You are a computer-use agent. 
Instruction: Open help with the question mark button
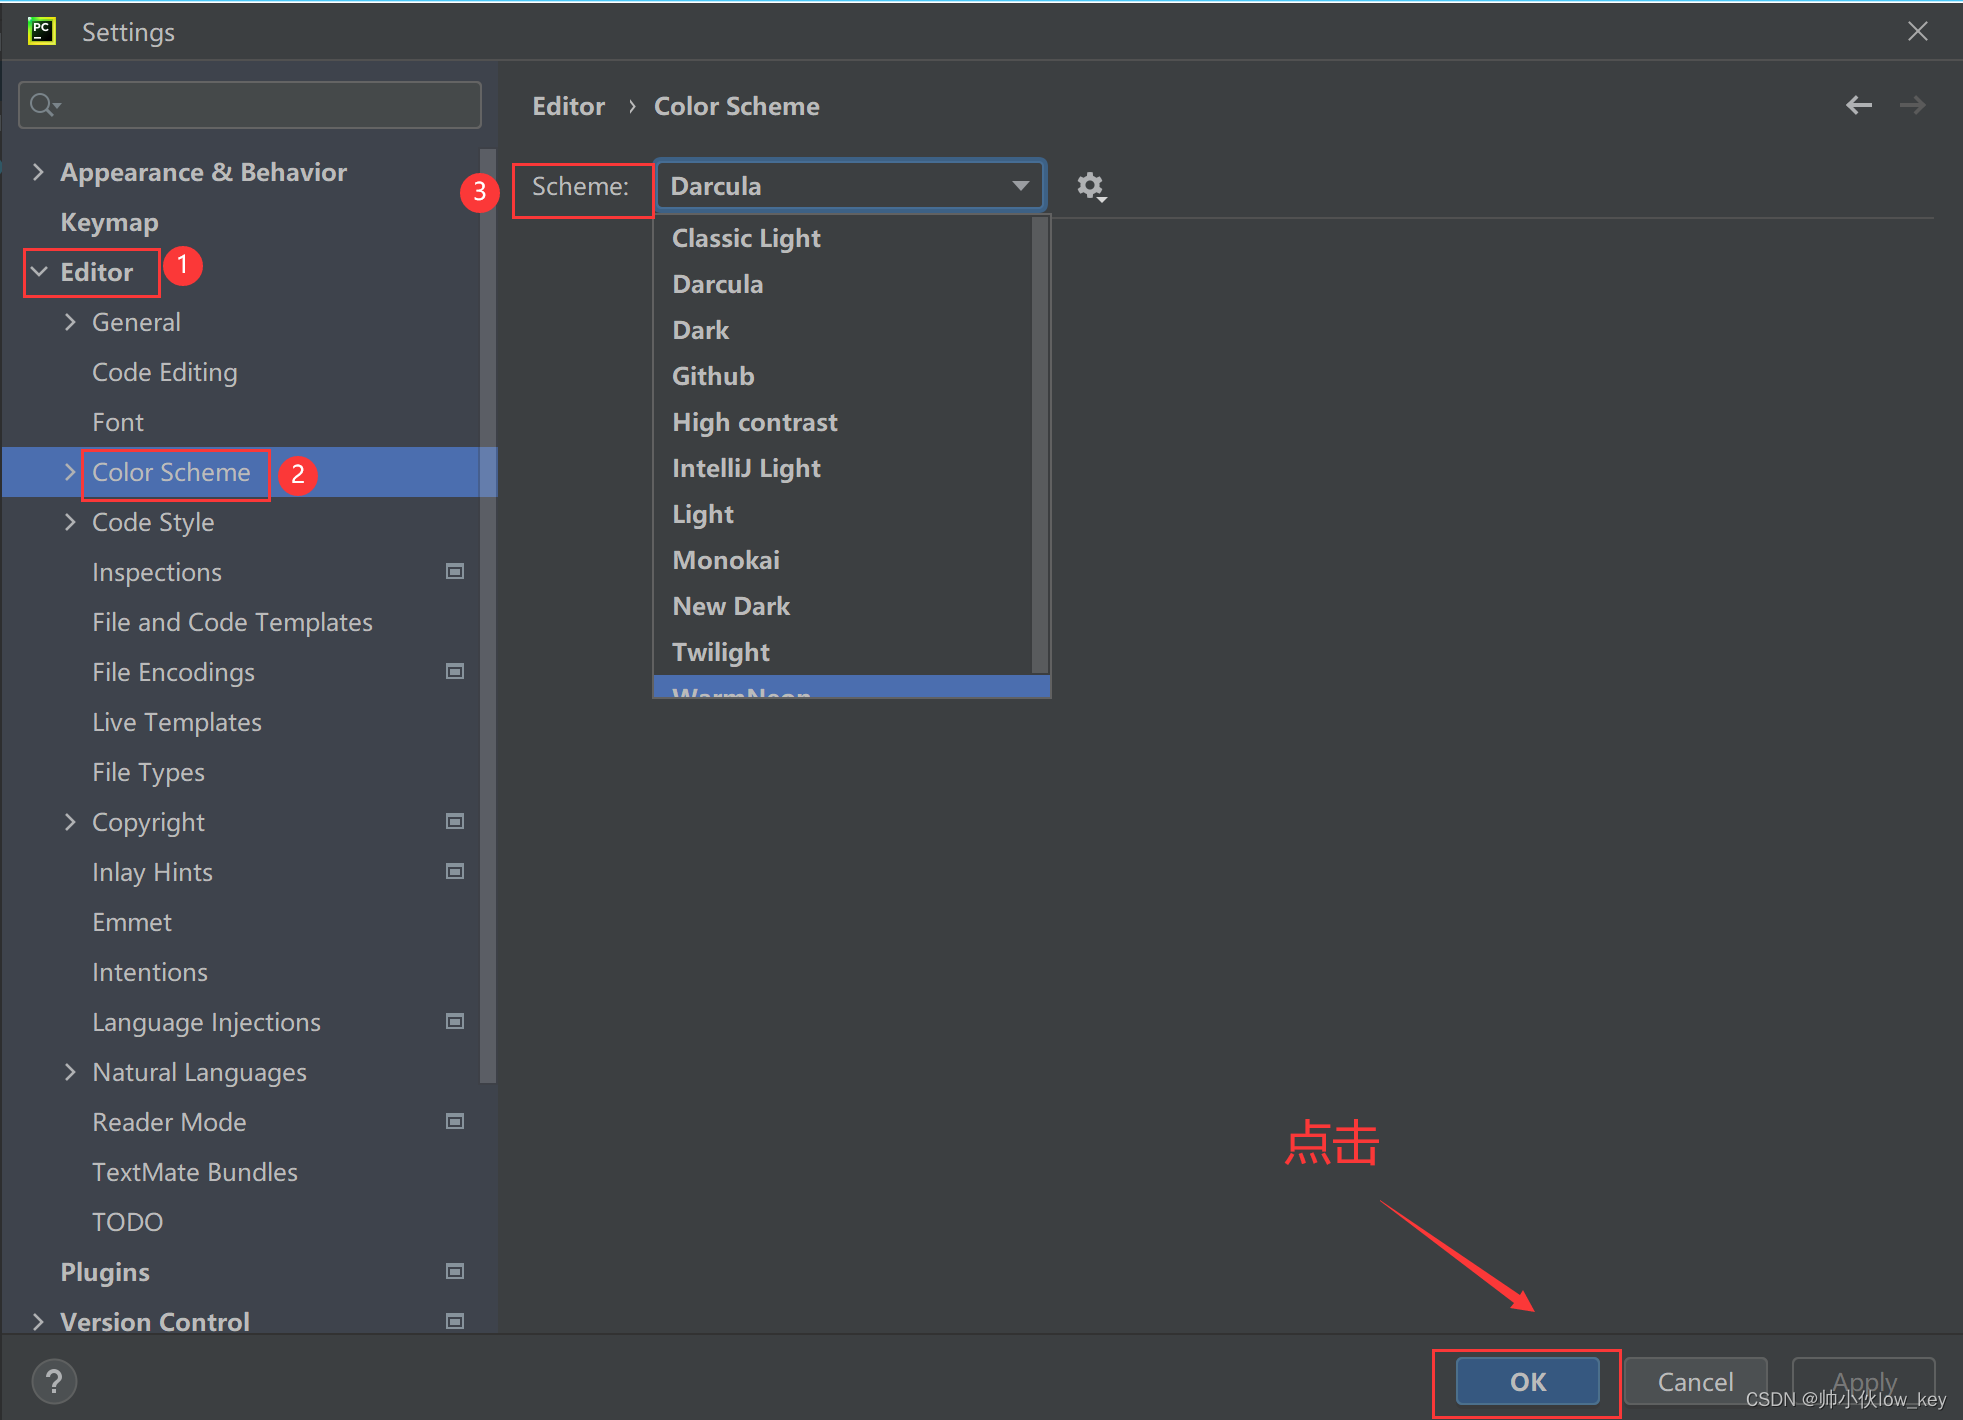point(54,1382)
